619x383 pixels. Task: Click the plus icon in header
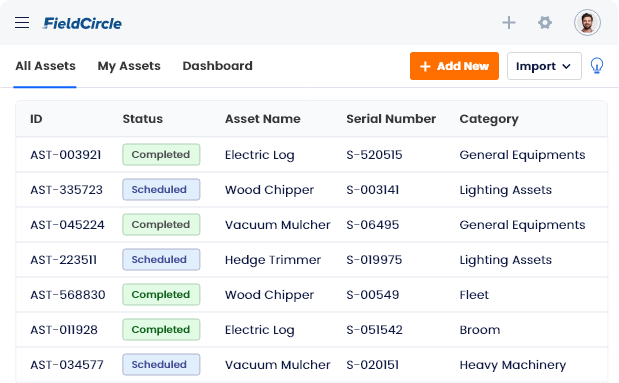[x=509, y=23]
